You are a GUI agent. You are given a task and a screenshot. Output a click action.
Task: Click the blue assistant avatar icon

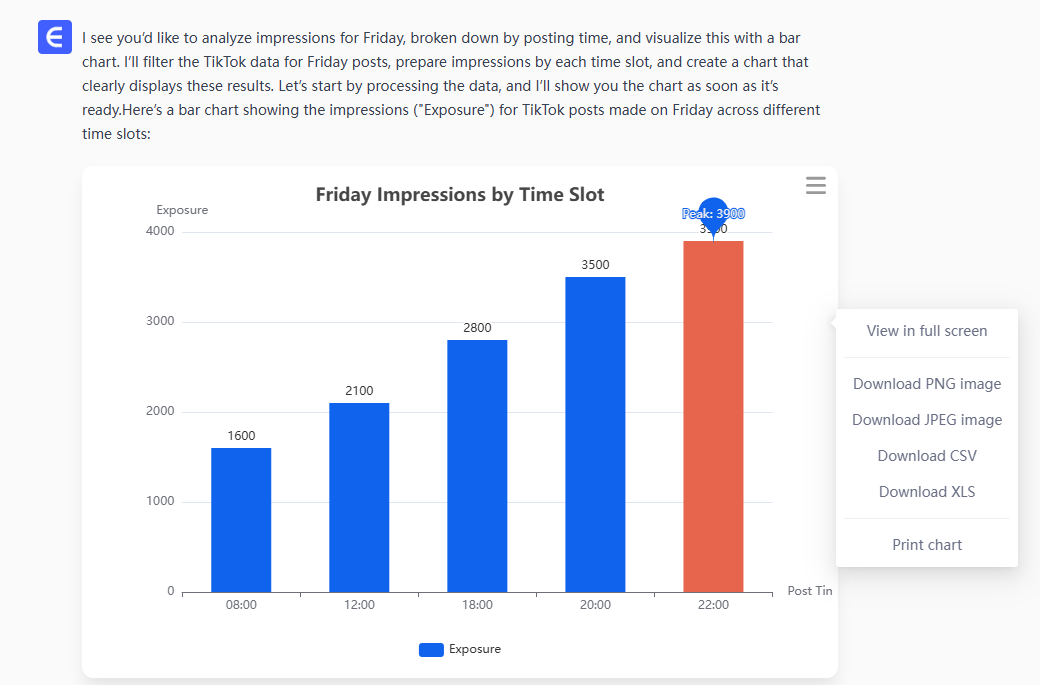coord(54,38)
